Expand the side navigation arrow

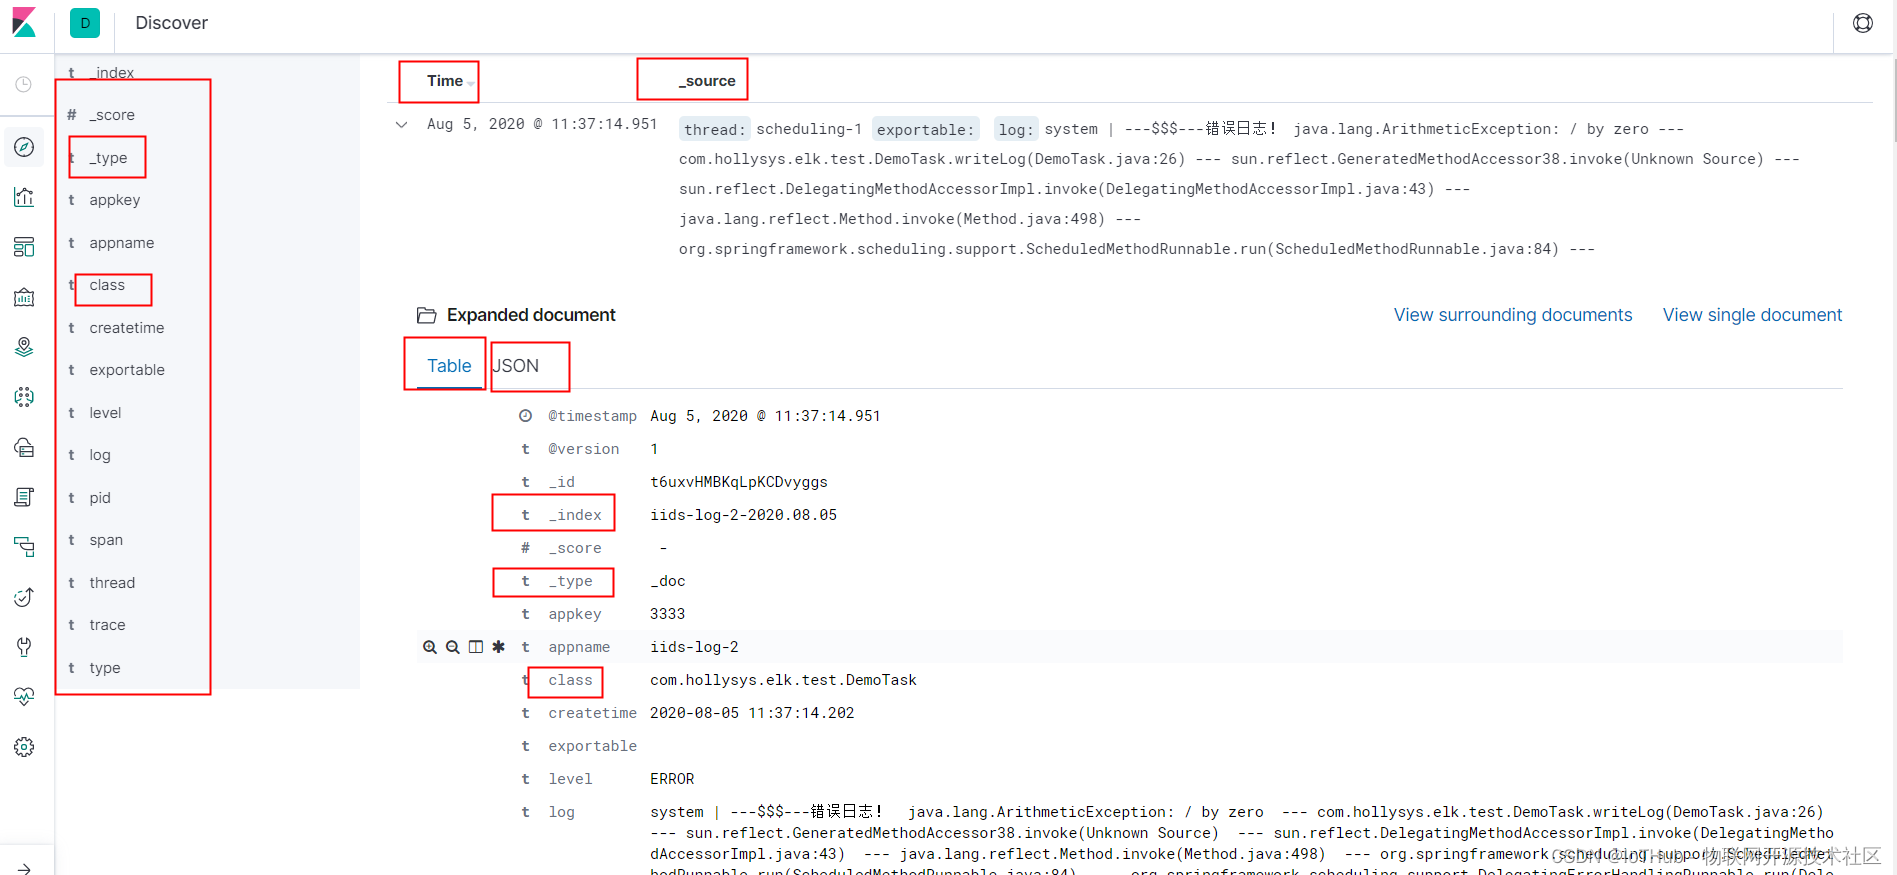[x=24, y=868]
